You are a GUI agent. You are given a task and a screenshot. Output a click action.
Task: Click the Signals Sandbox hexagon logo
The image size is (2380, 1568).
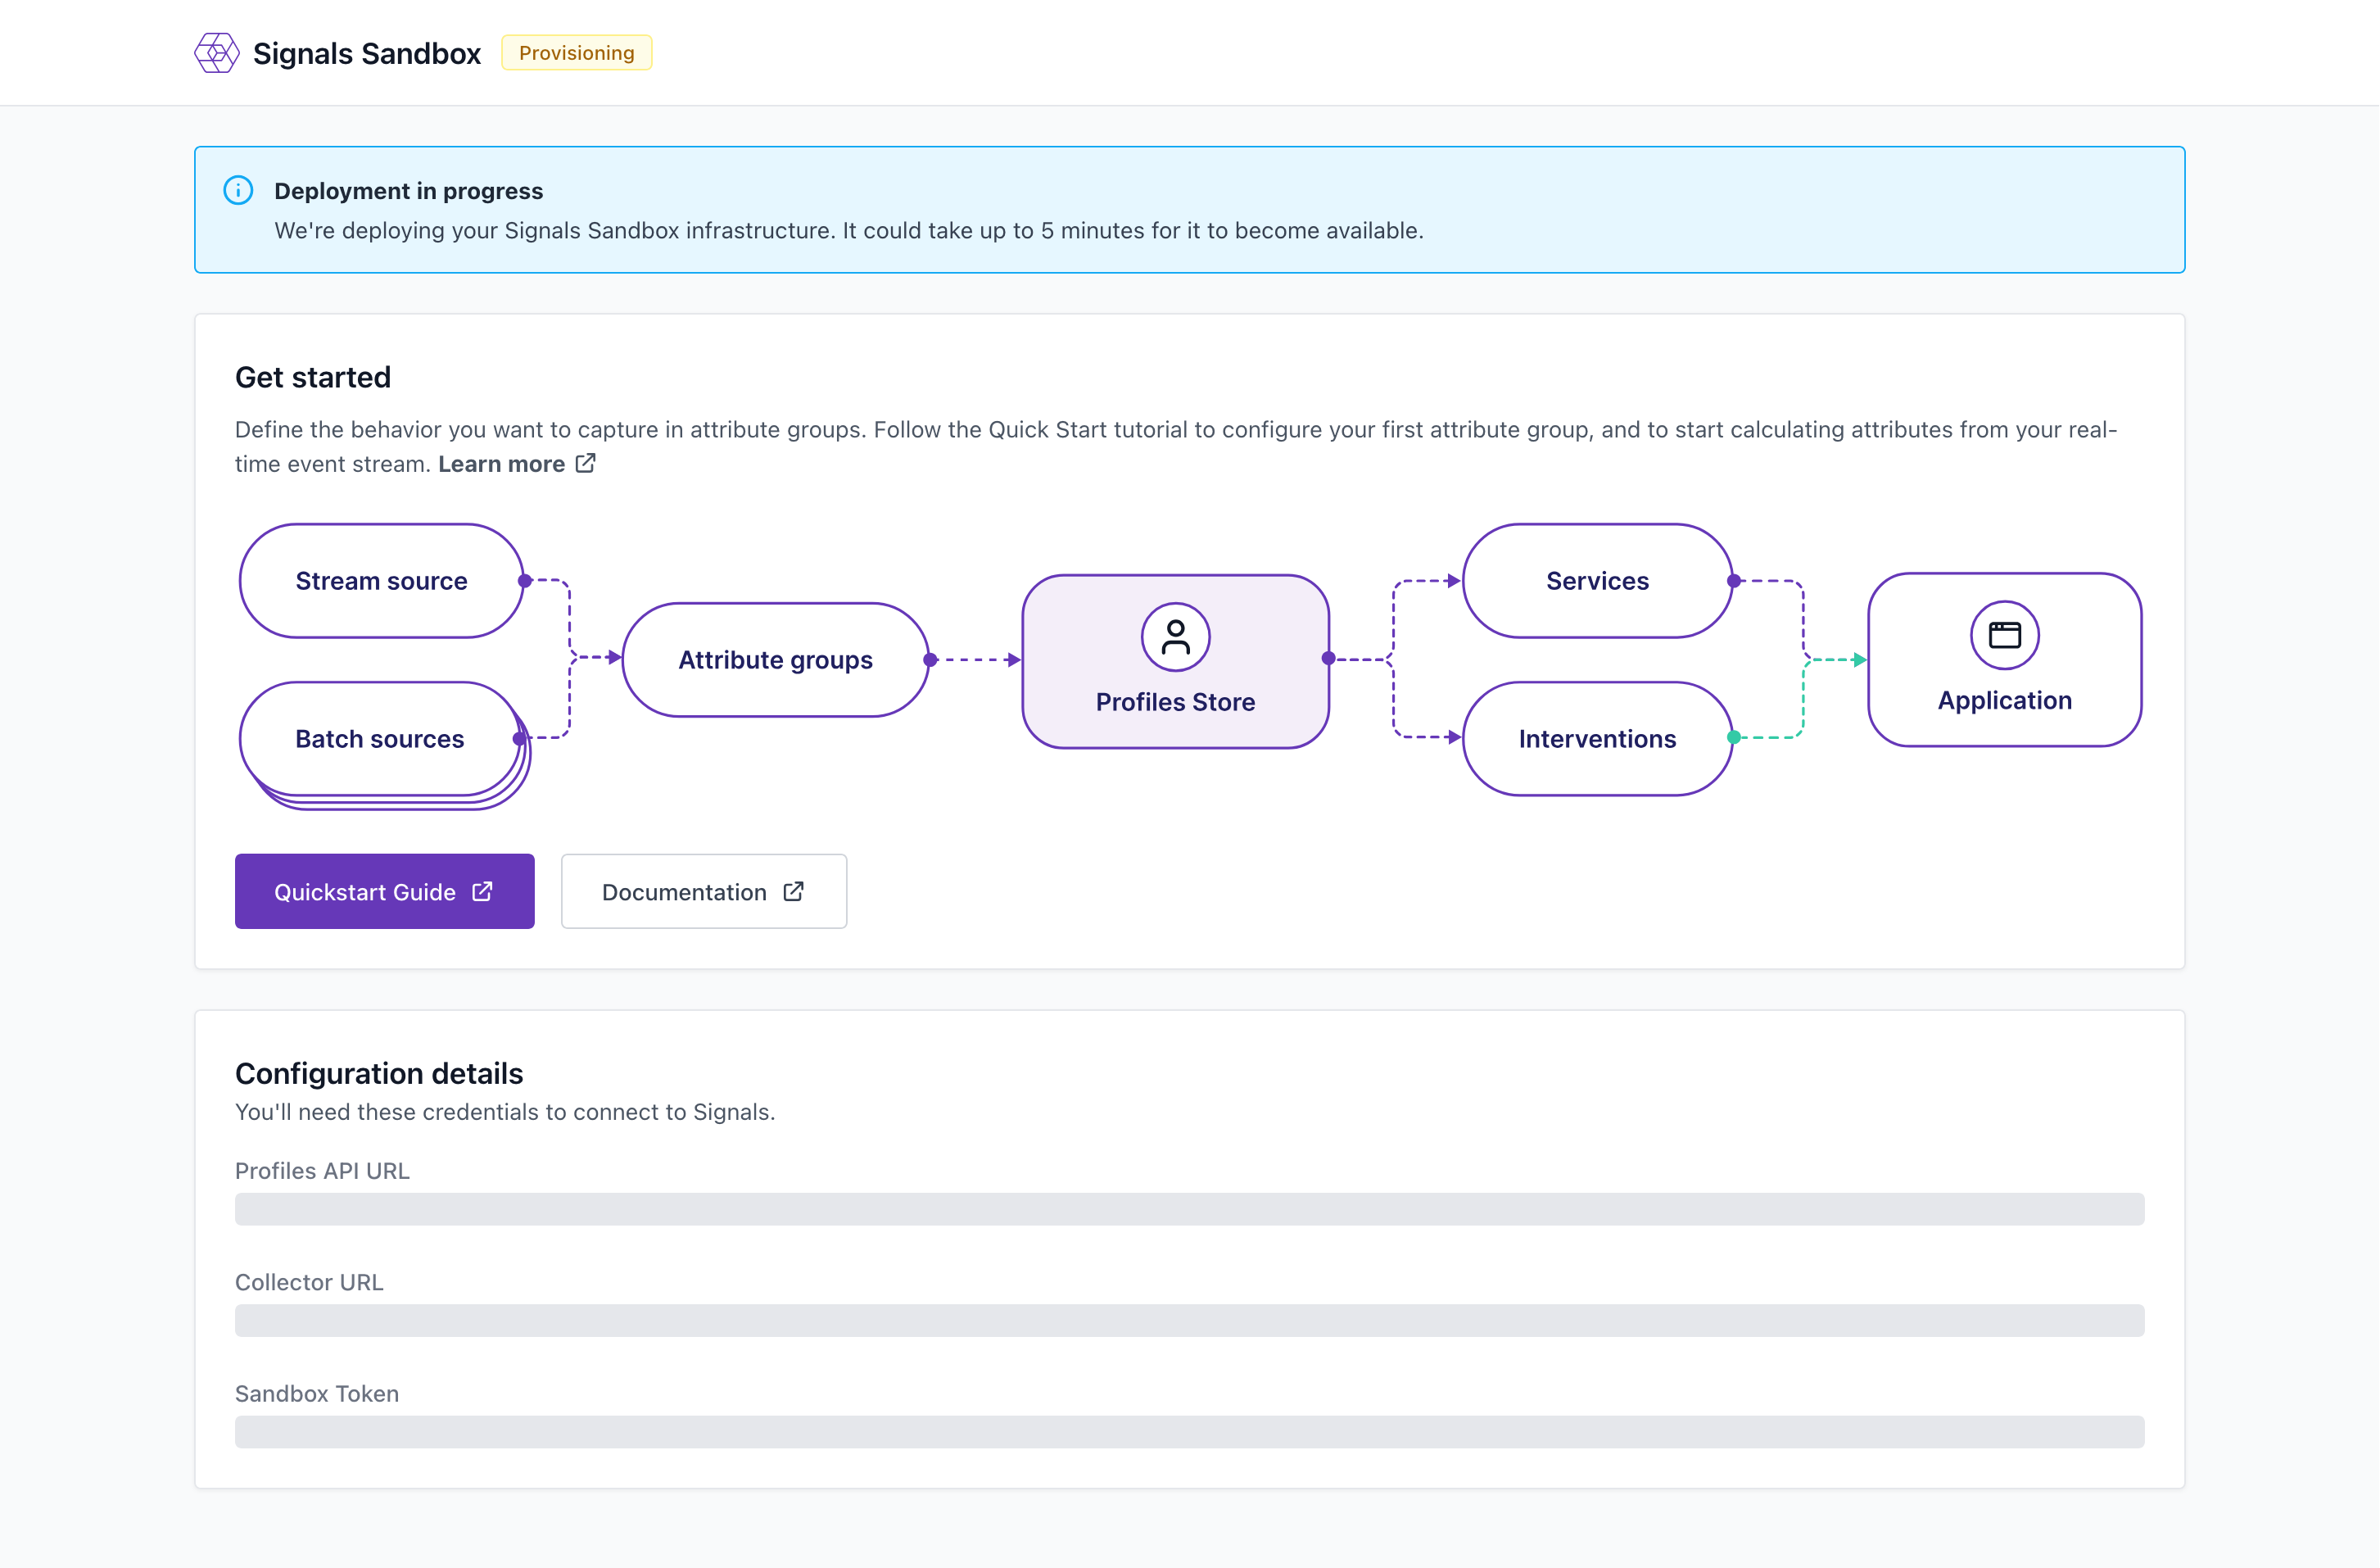point(216,52)
